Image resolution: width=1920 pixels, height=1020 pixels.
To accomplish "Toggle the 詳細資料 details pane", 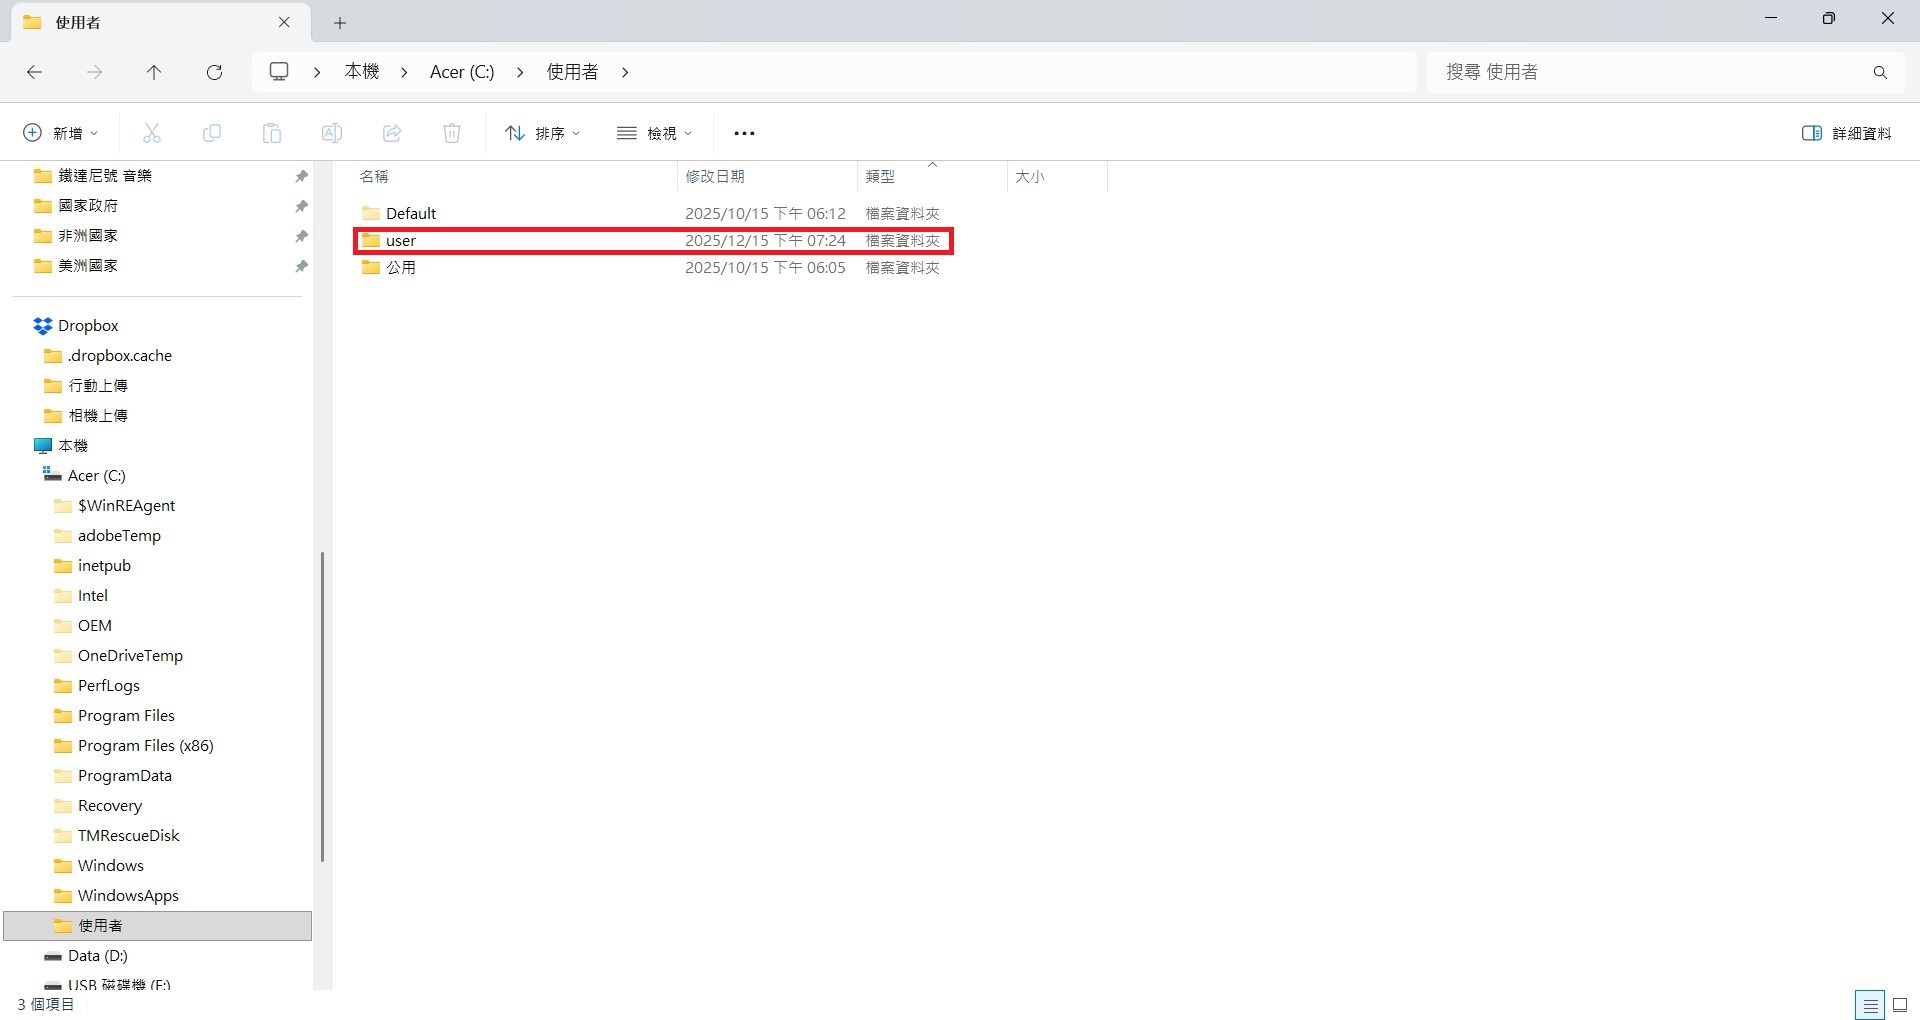I will click(1846, 133).
